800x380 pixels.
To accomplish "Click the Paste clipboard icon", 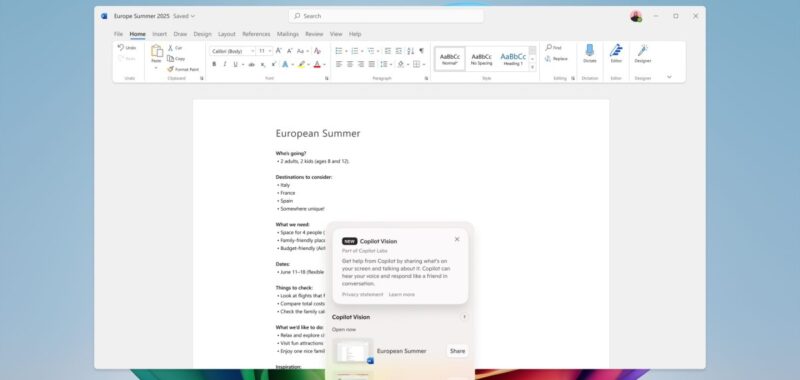I will (x=157, y=51).
